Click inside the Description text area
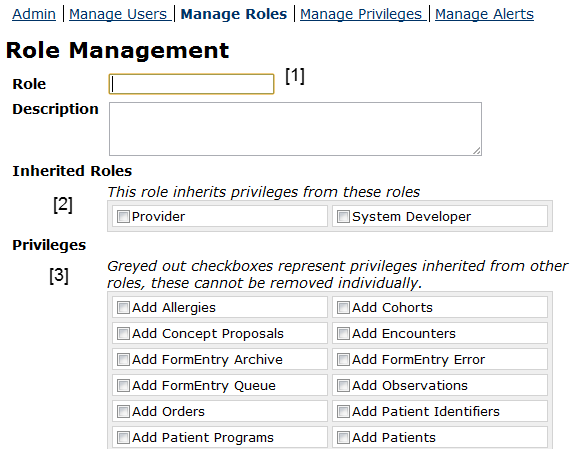Image resolution: width=577 pixels, height=449 pixels. click(295, 129)
